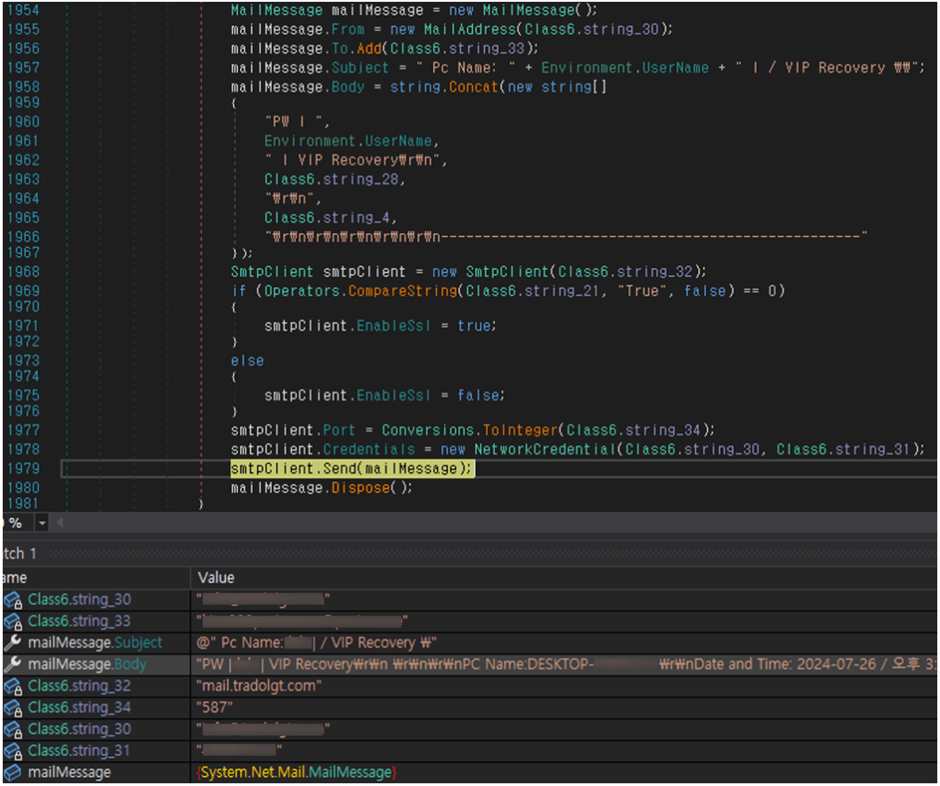The image size is (940, 786).
Task: Click Class6.string_4 in the code
Action: [327, 218]
